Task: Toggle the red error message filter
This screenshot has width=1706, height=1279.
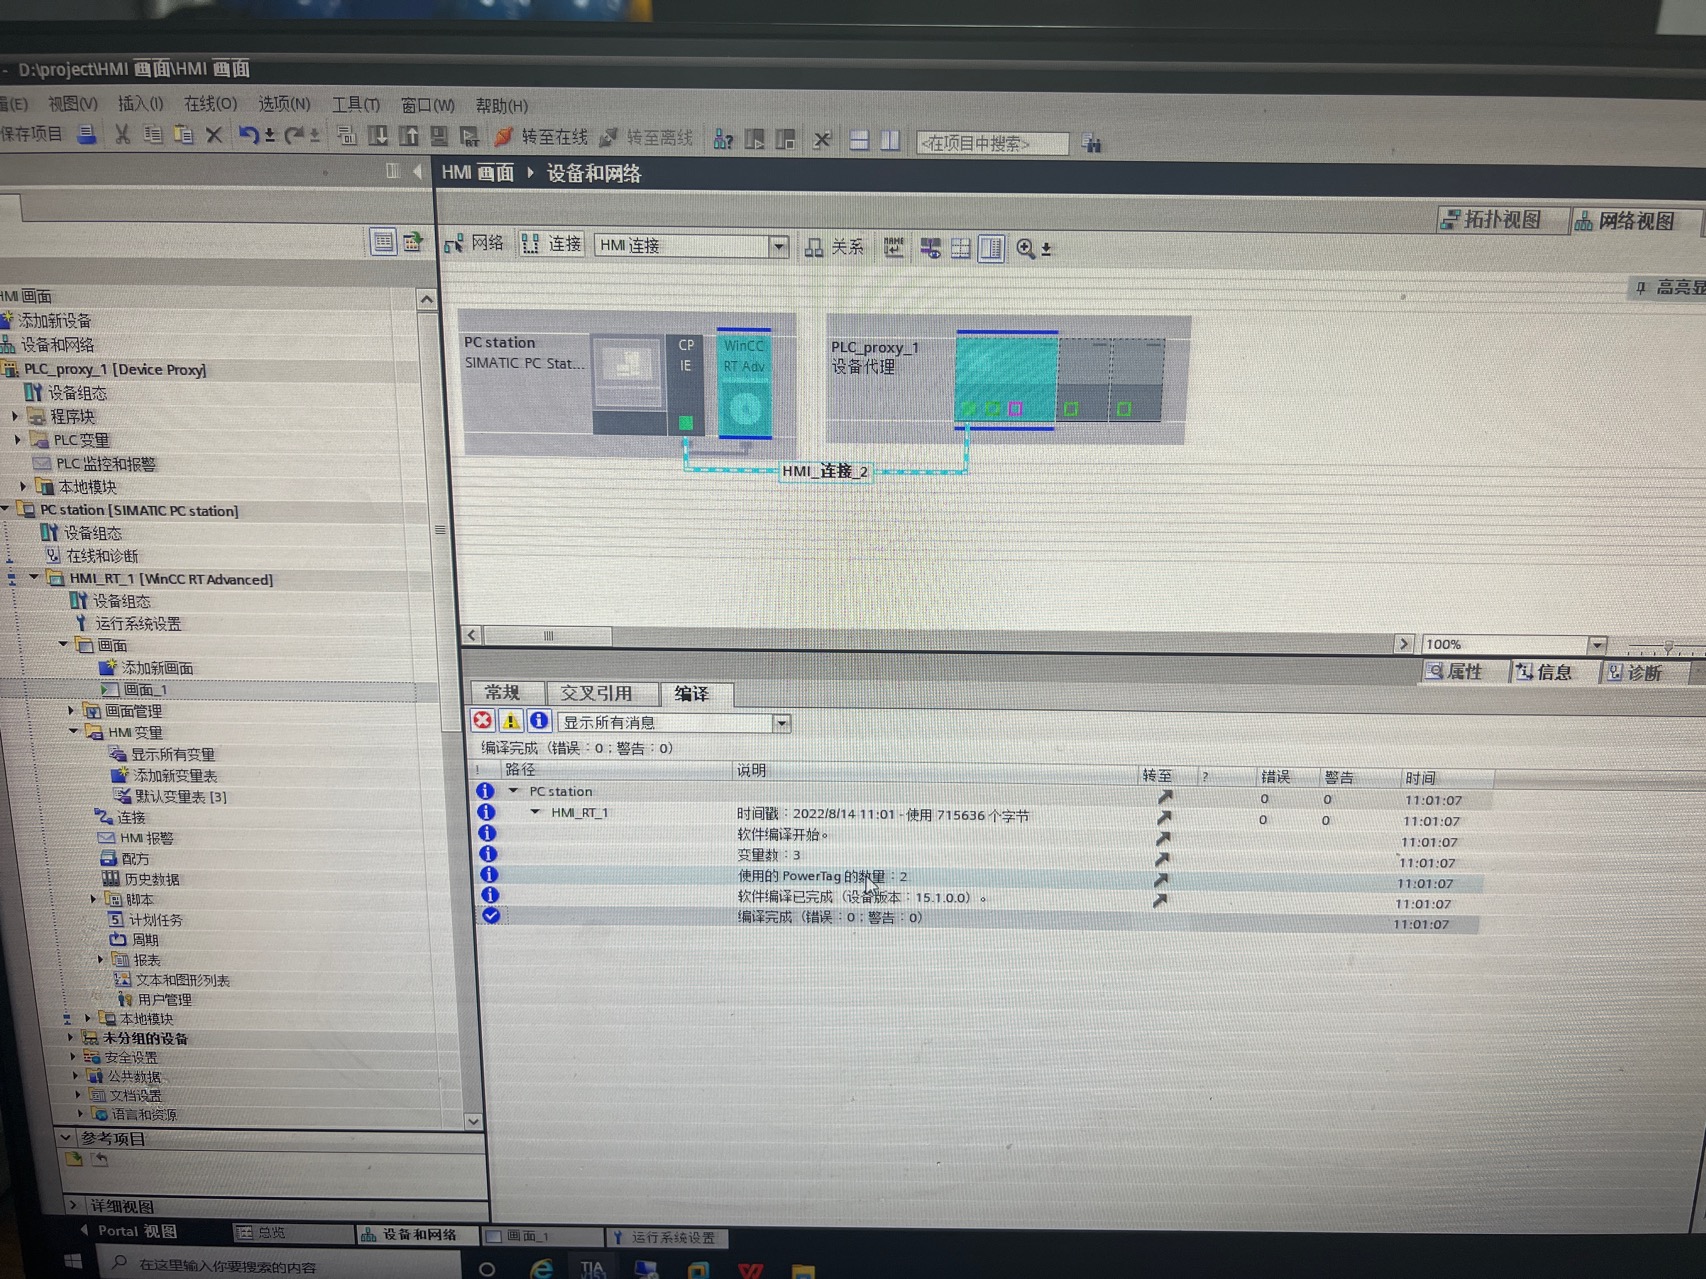Action: [x=483, y=720]
